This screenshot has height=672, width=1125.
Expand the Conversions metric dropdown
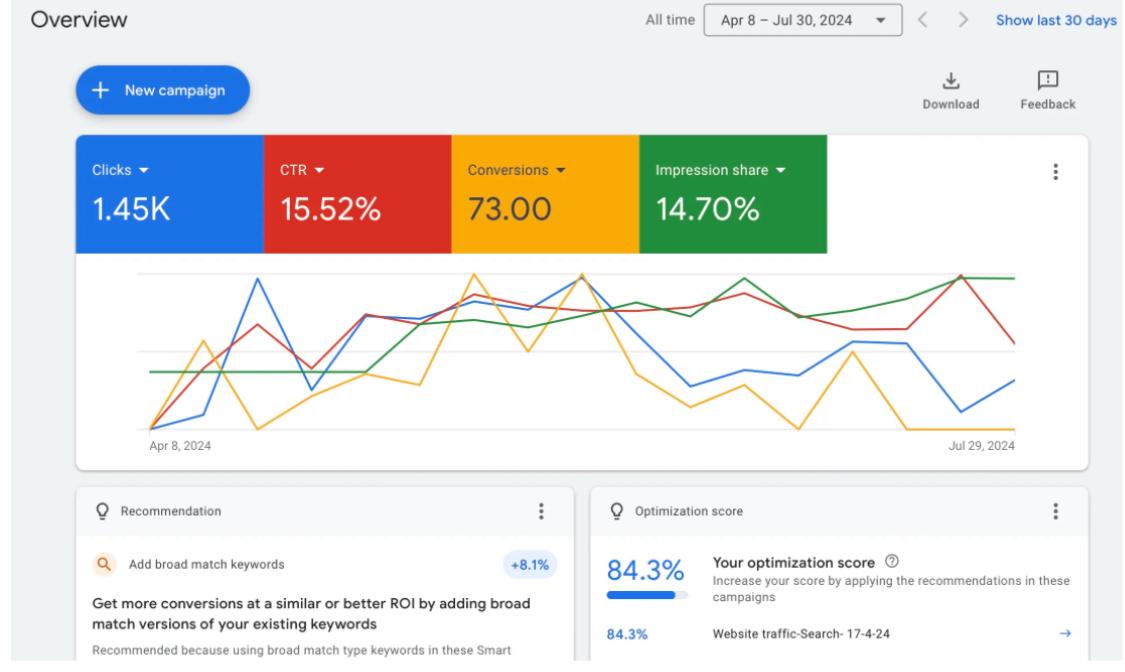516,170
